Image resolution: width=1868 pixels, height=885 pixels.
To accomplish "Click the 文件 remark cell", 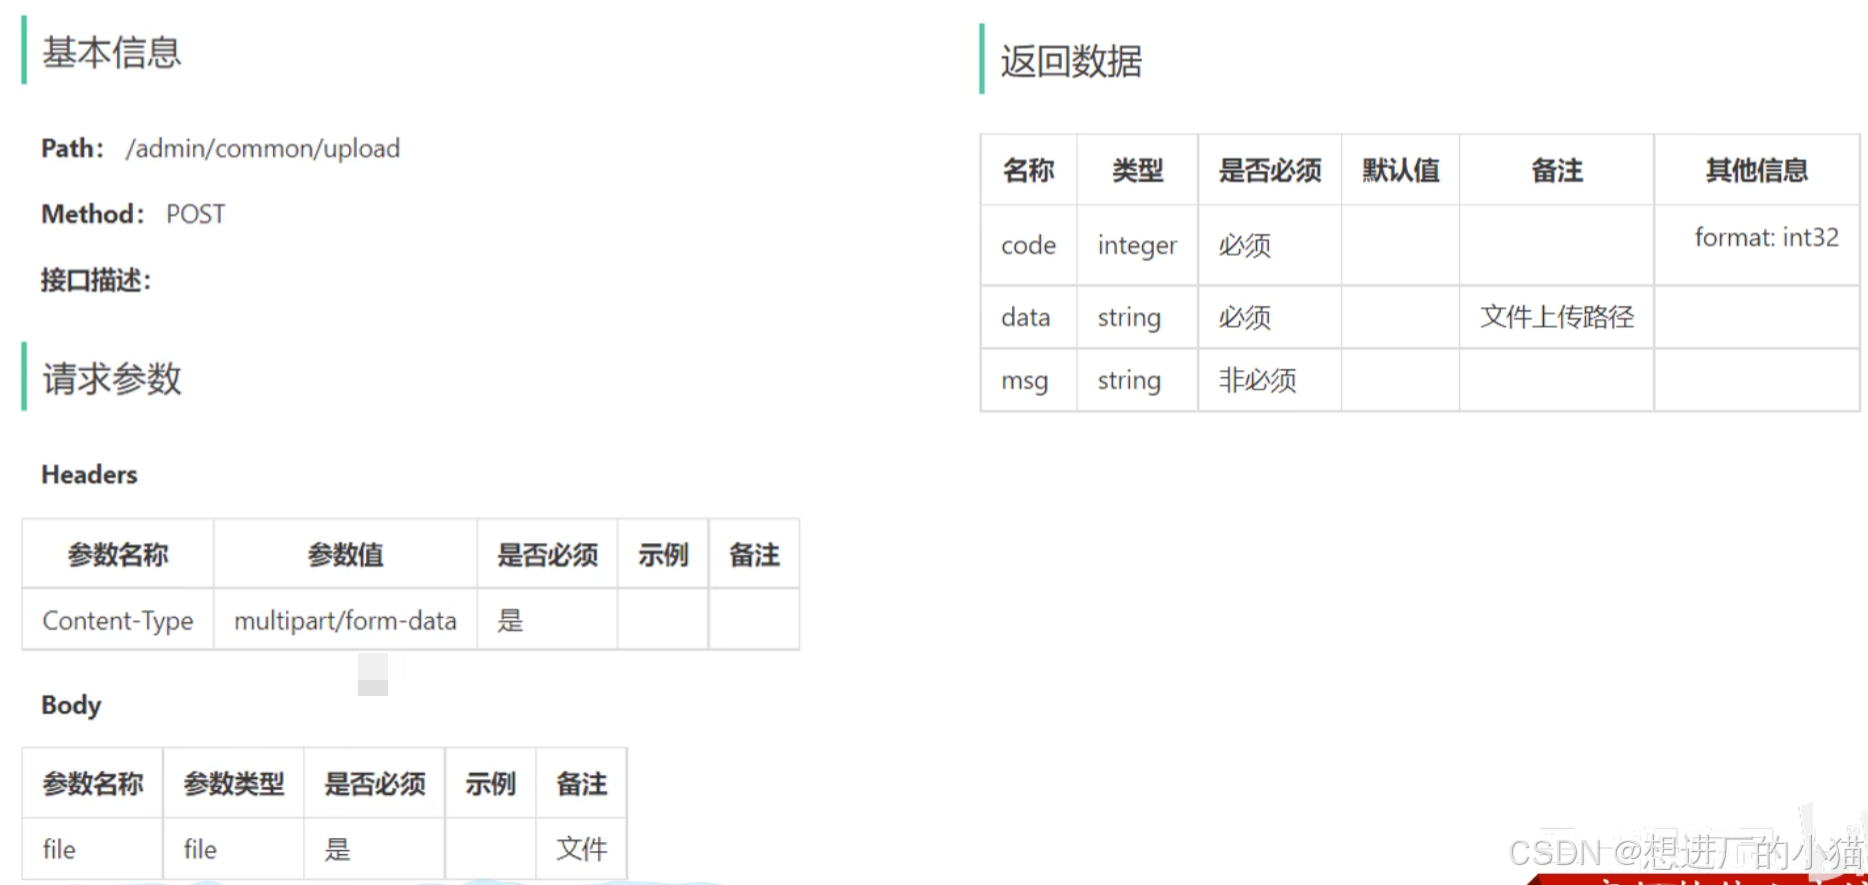I will pos(582,849).
